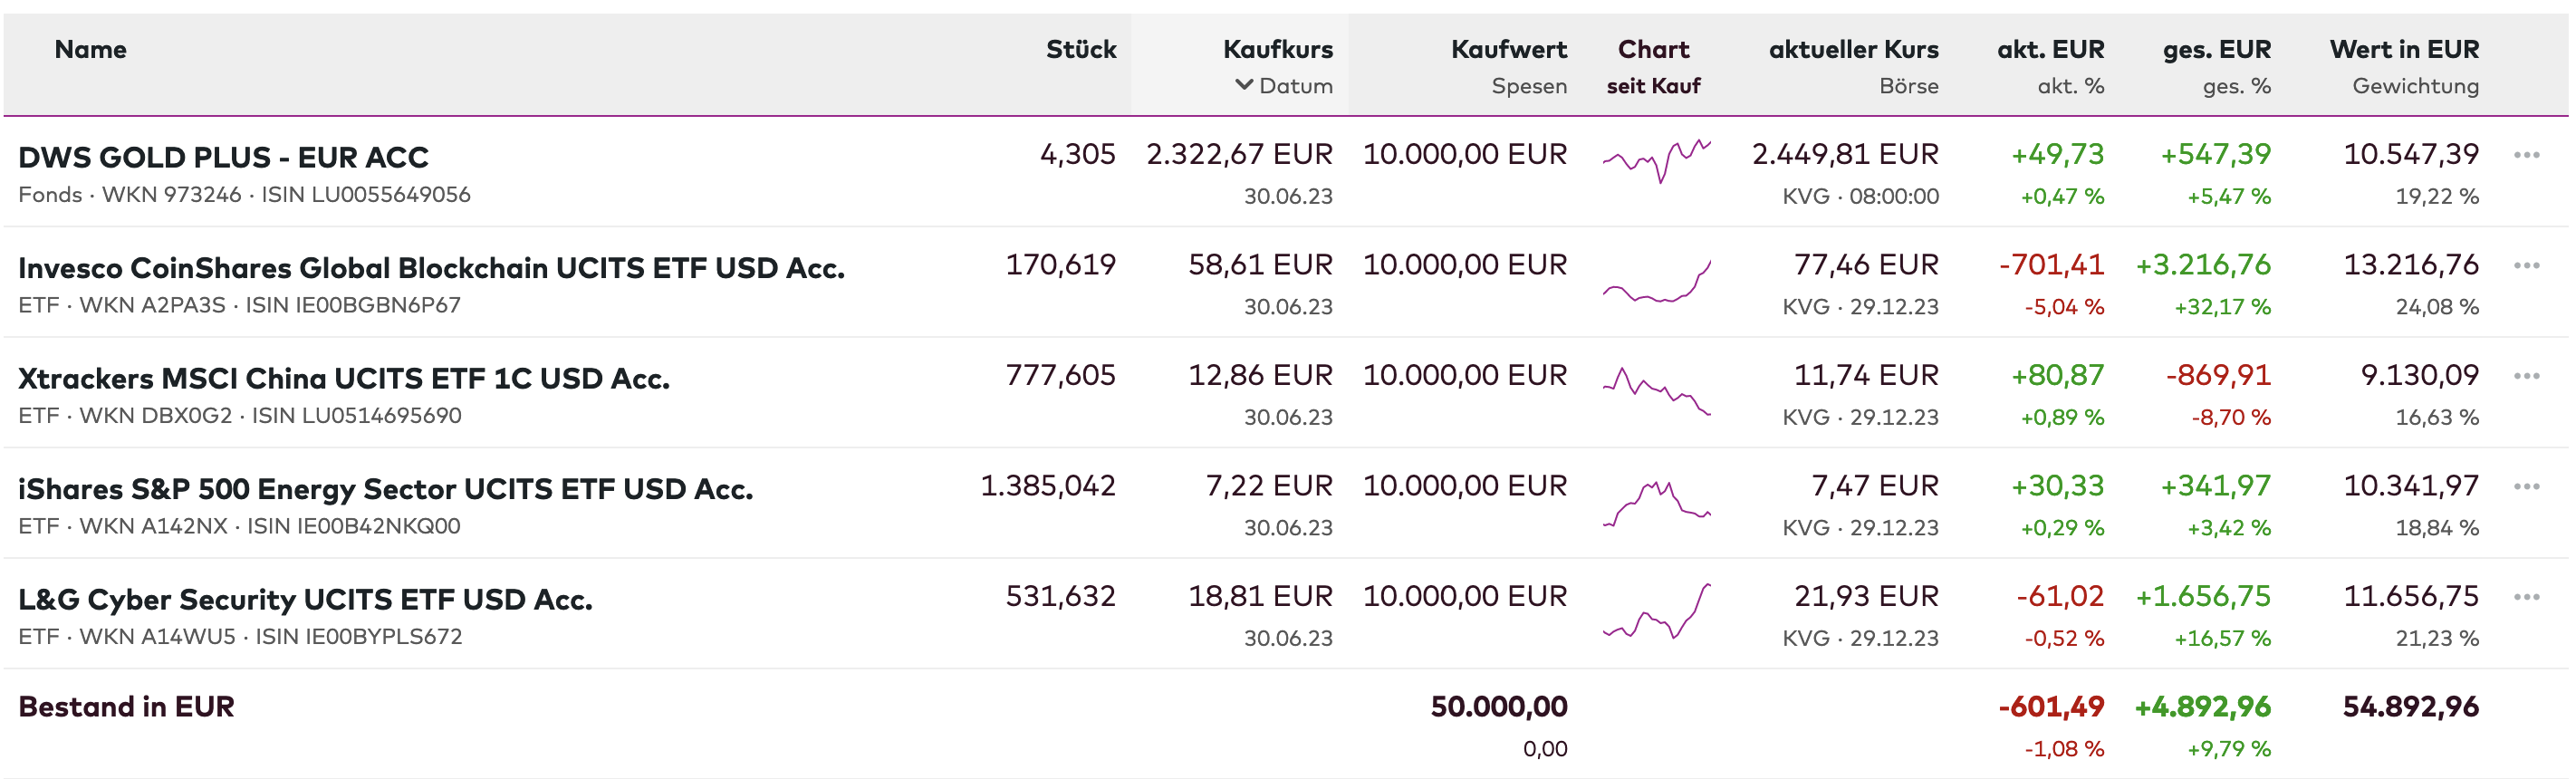Click more actions for L&G Cyber Security
Image resolution: width=2576 pixels, height=779 pixels.
2526,597
